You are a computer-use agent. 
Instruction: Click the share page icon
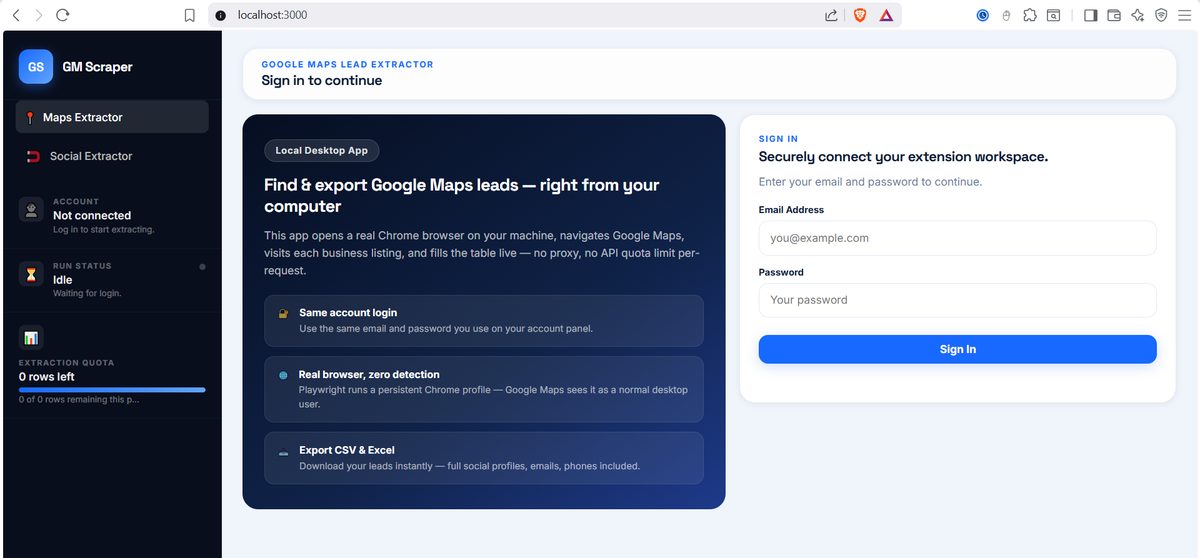[831, 15]
